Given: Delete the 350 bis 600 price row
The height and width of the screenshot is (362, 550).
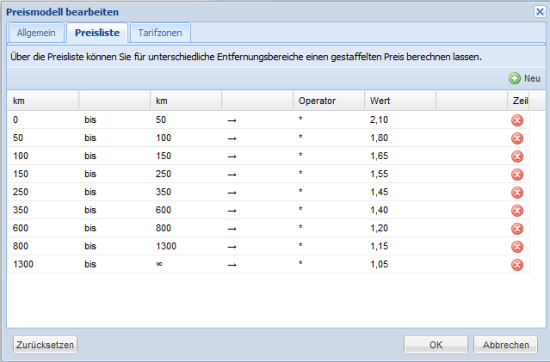Looking at the screenshot, I should (x=517, y=210).
